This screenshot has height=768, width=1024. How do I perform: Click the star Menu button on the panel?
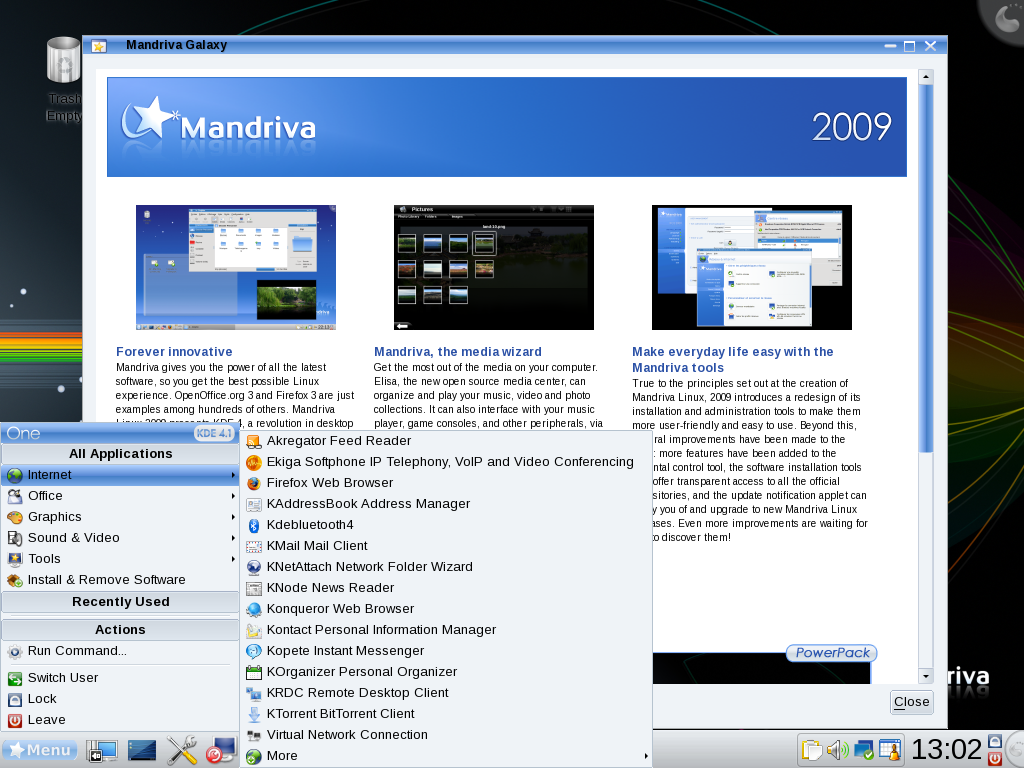[x=40, y=750]
